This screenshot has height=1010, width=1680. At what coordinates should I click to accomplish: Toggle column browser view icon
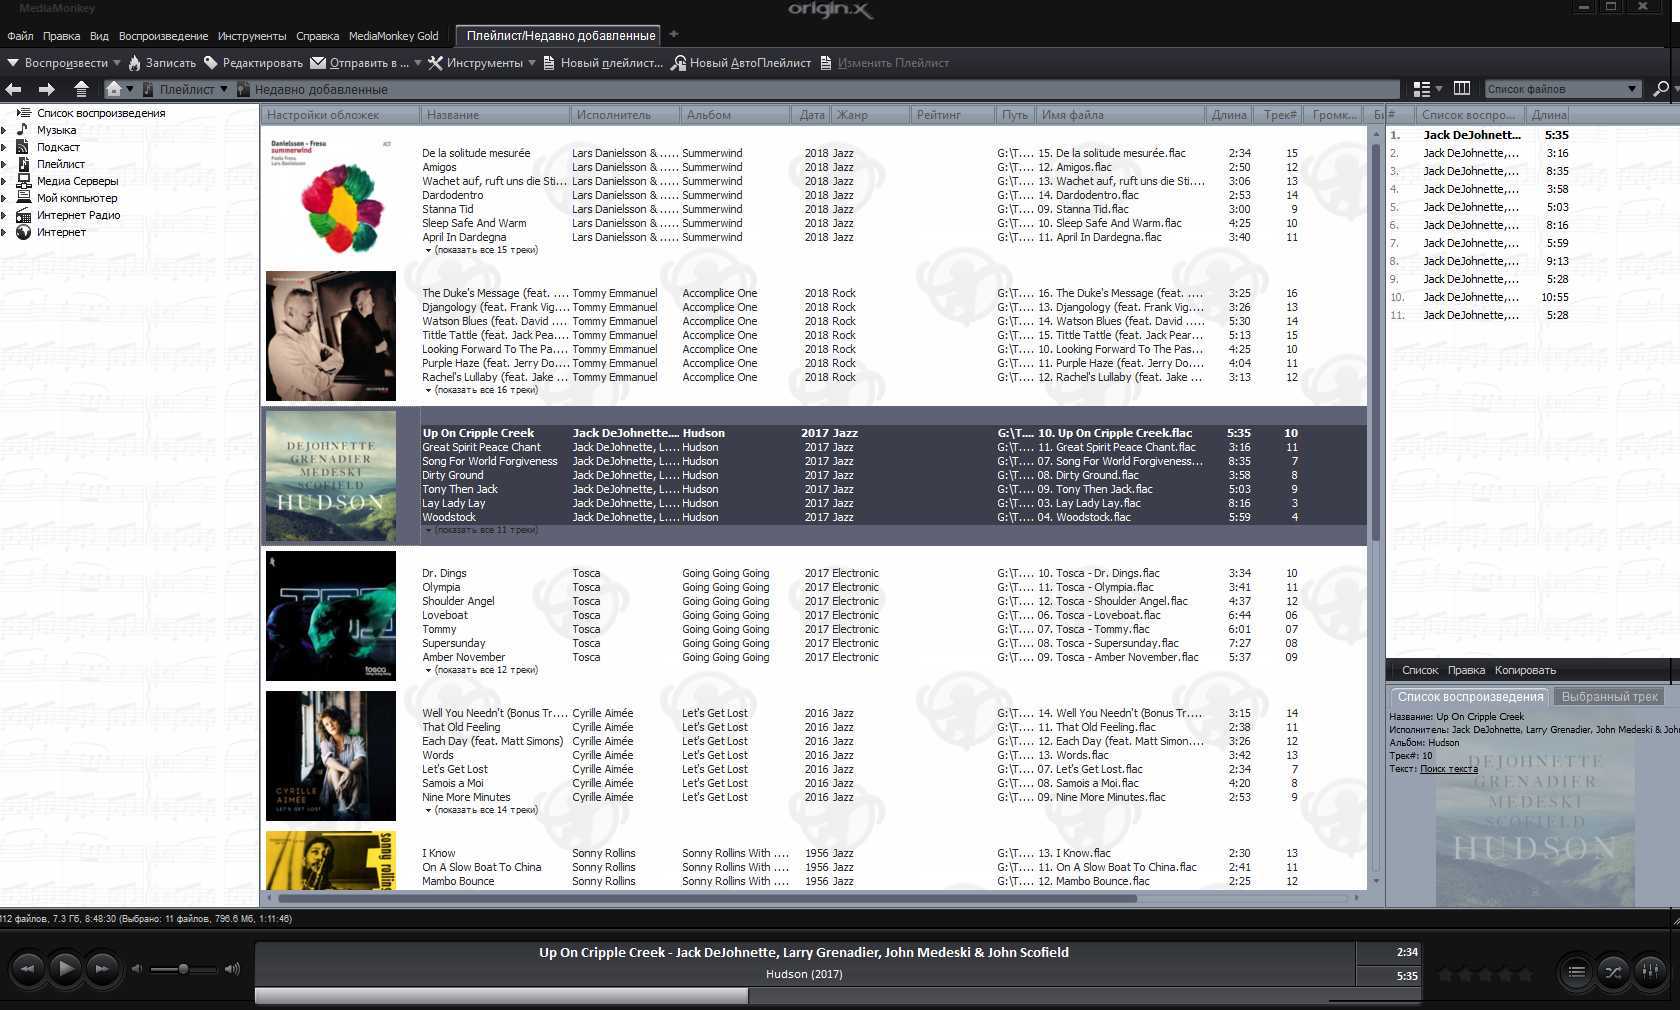[x=1461, y=88]
